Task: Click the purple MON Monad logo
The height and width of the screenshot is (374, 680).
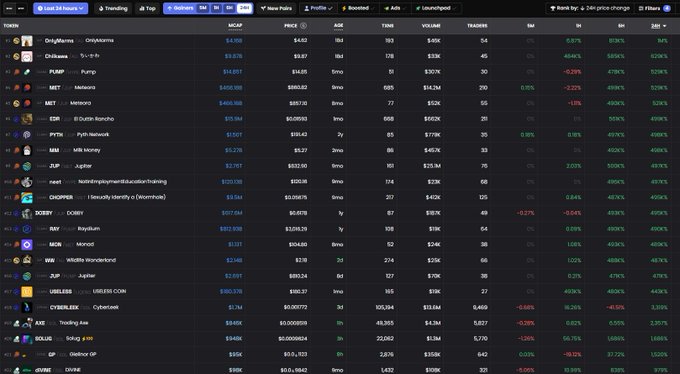Action: (27, 245)
